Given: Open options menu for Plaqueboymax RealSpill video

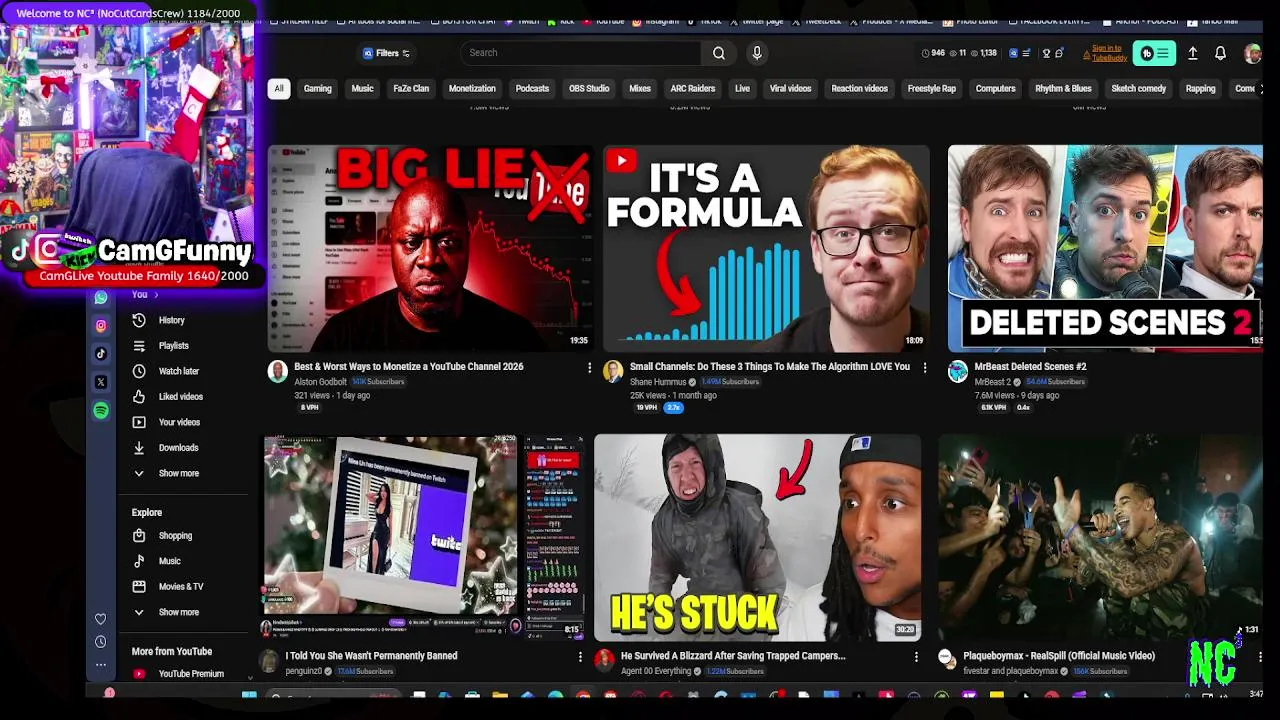Looking at the screenshot, I should click(x=1260, y=657).
